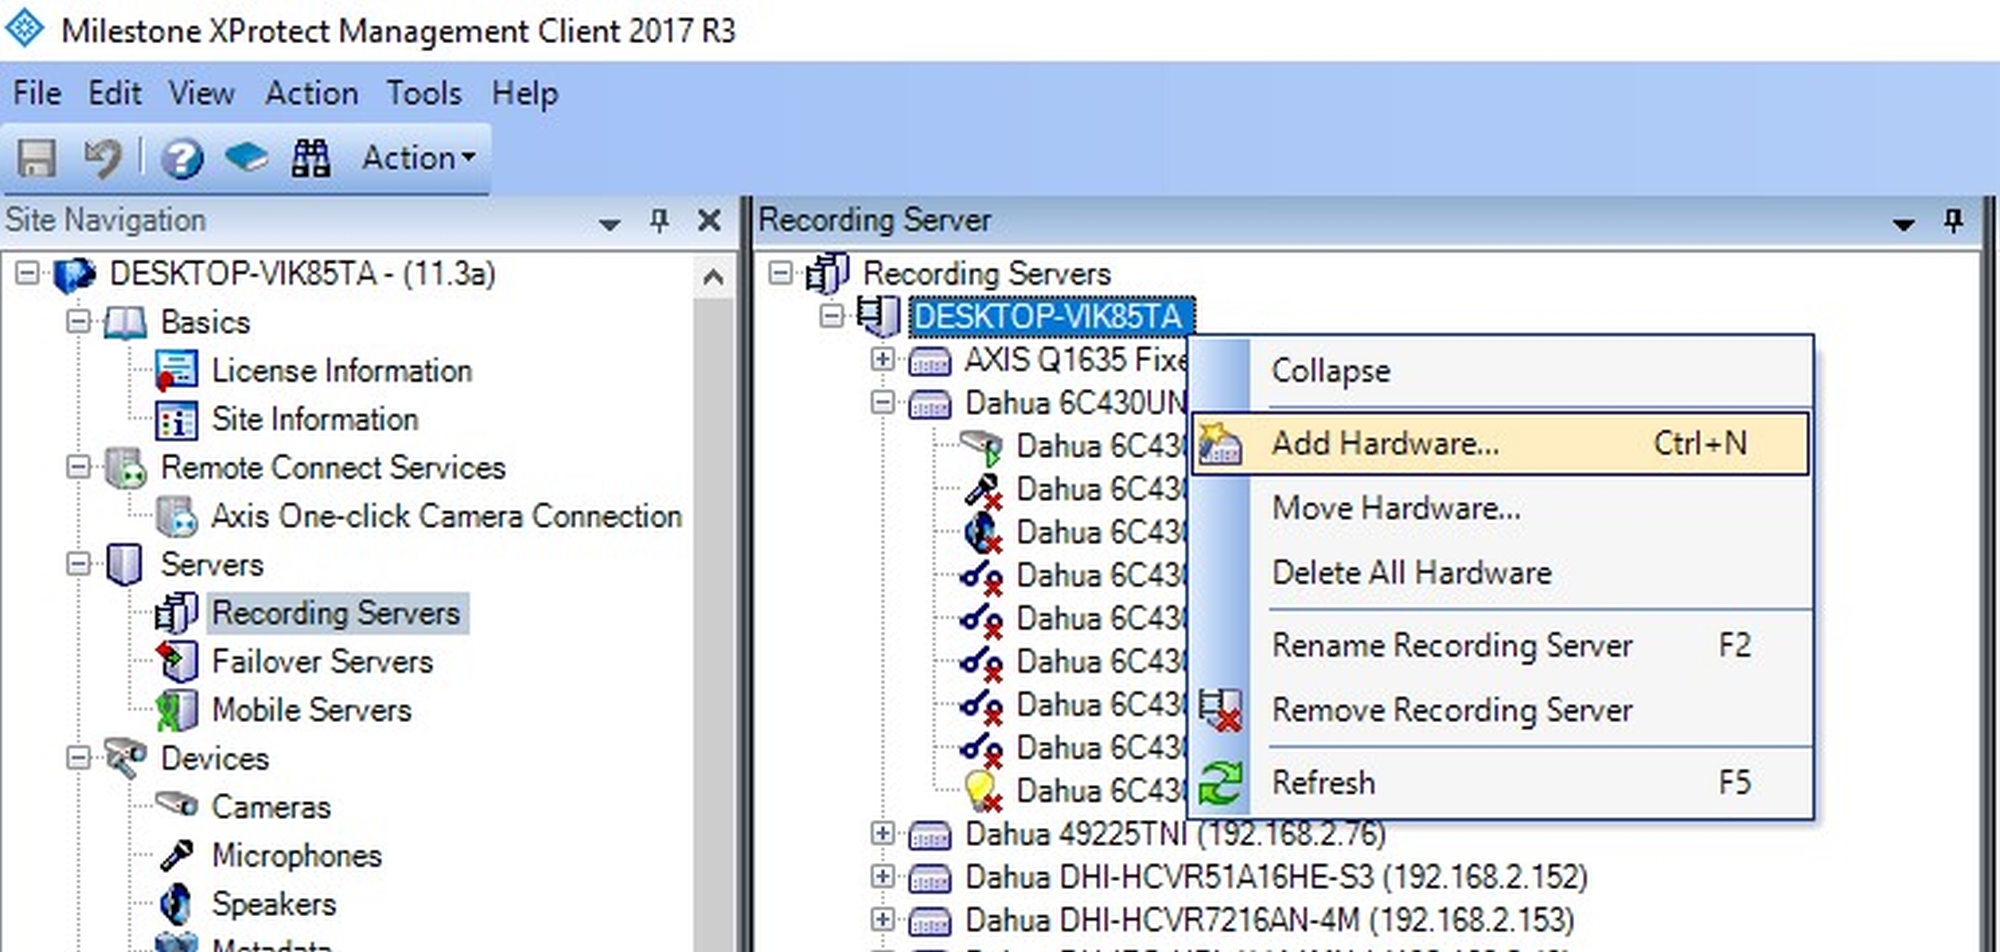
Task: Open the Site Navigation panel options arrow
Action: click(609, 223)
